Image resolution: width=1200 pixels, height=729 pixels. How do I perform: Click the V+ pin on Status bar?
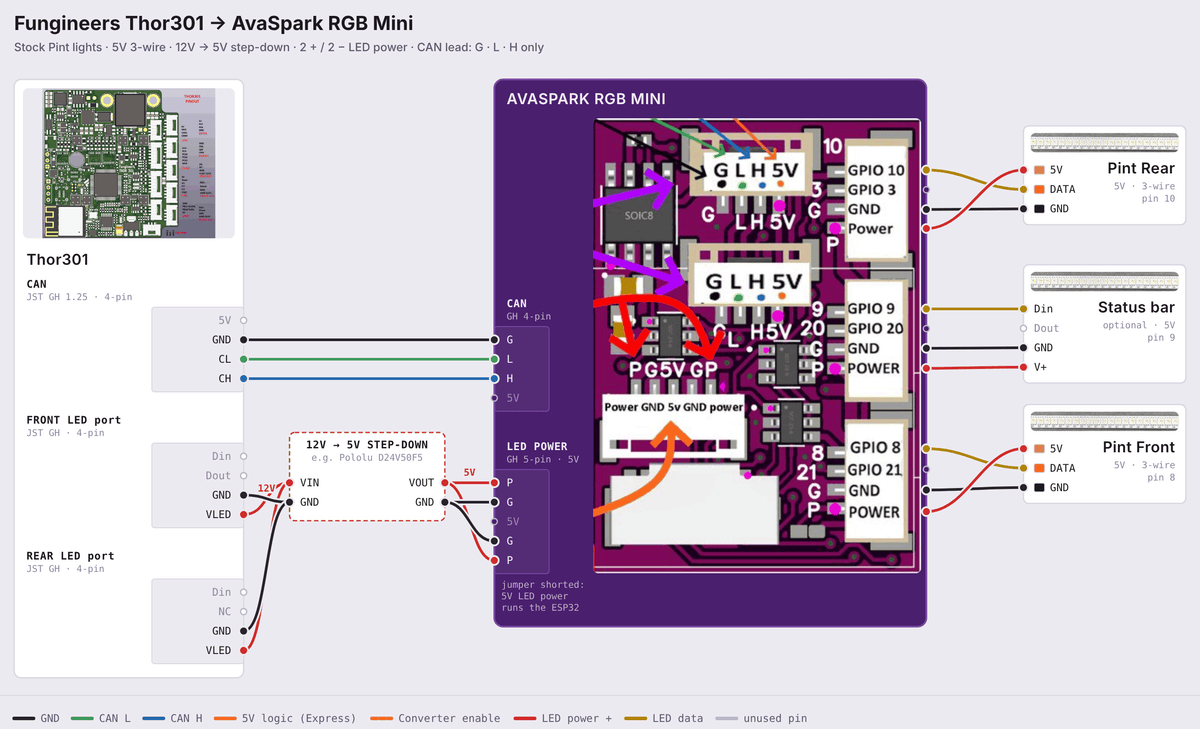tap(1042, 367)
